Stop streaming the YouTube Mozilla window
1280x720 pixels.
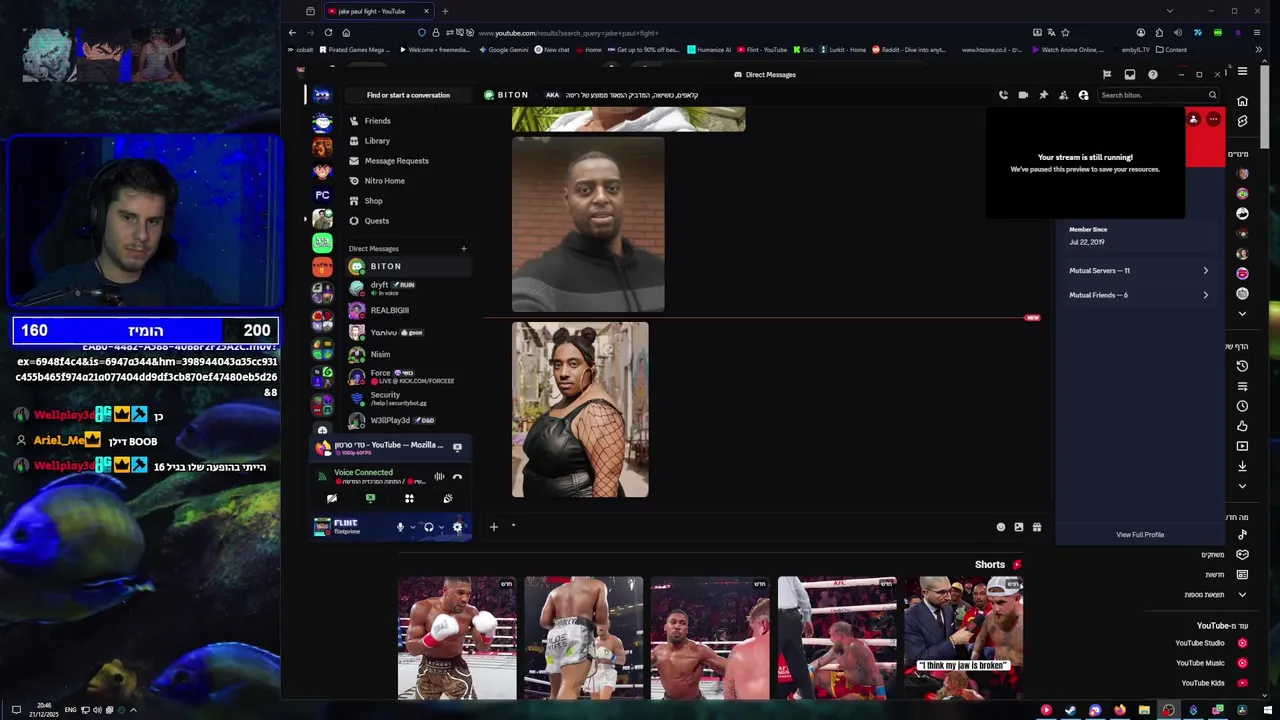(457, 447)
